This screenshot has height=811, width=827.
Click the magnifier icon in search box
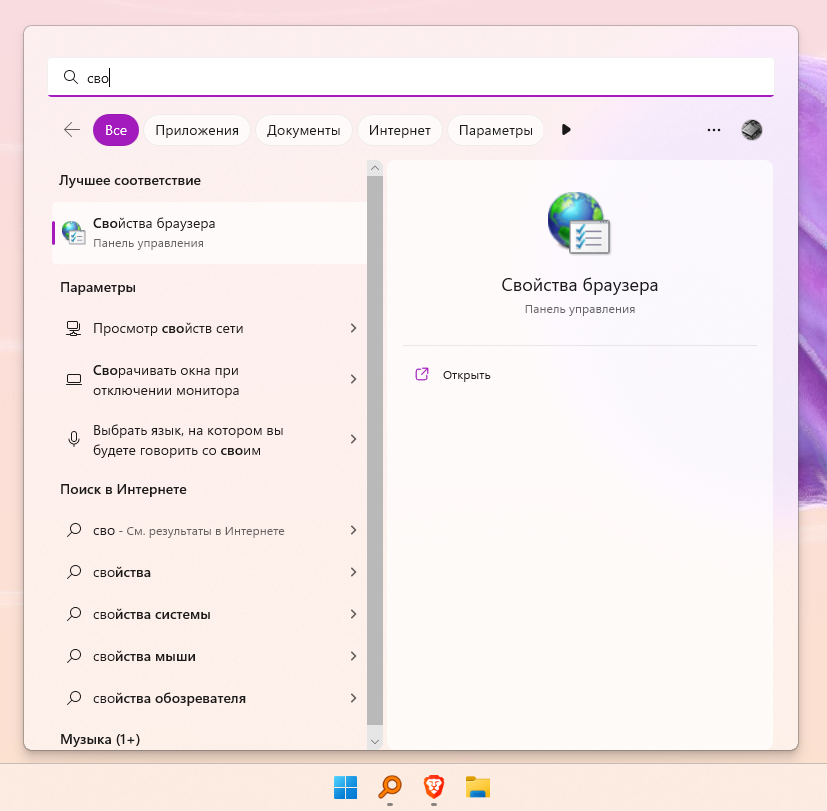(70, 77)
